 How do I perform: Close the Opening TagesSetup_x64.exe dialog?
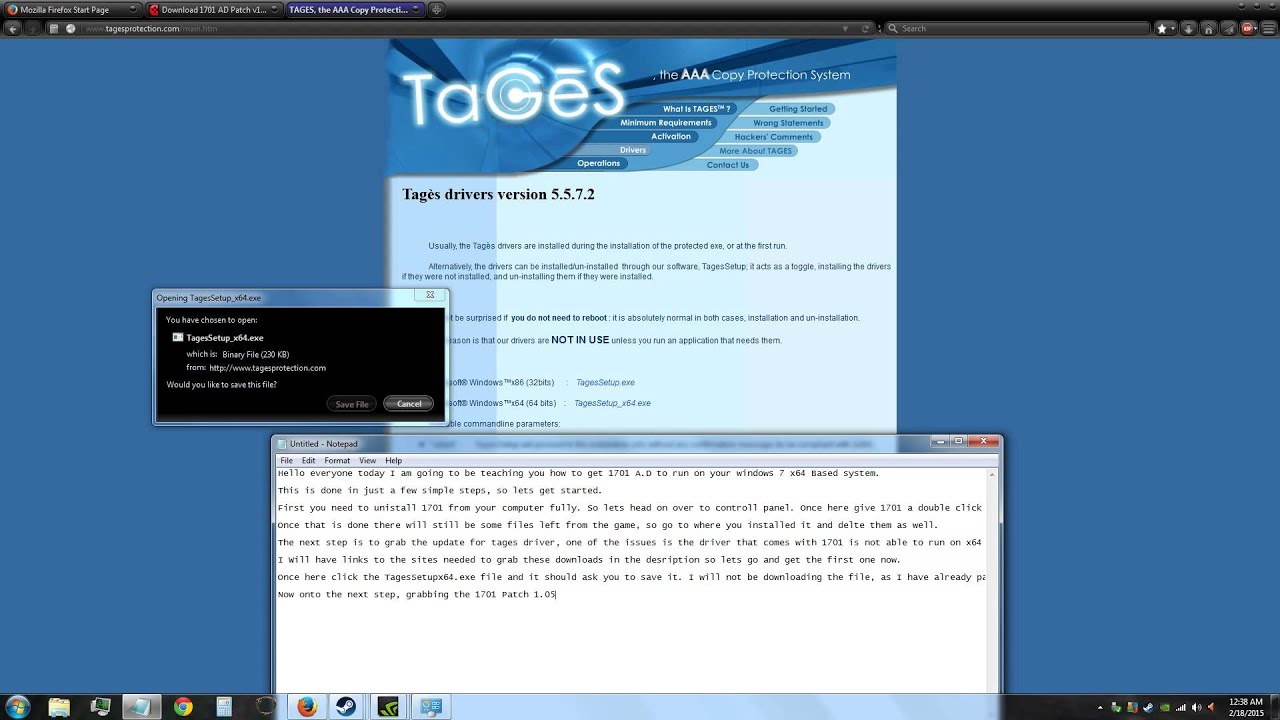point(430,295)
